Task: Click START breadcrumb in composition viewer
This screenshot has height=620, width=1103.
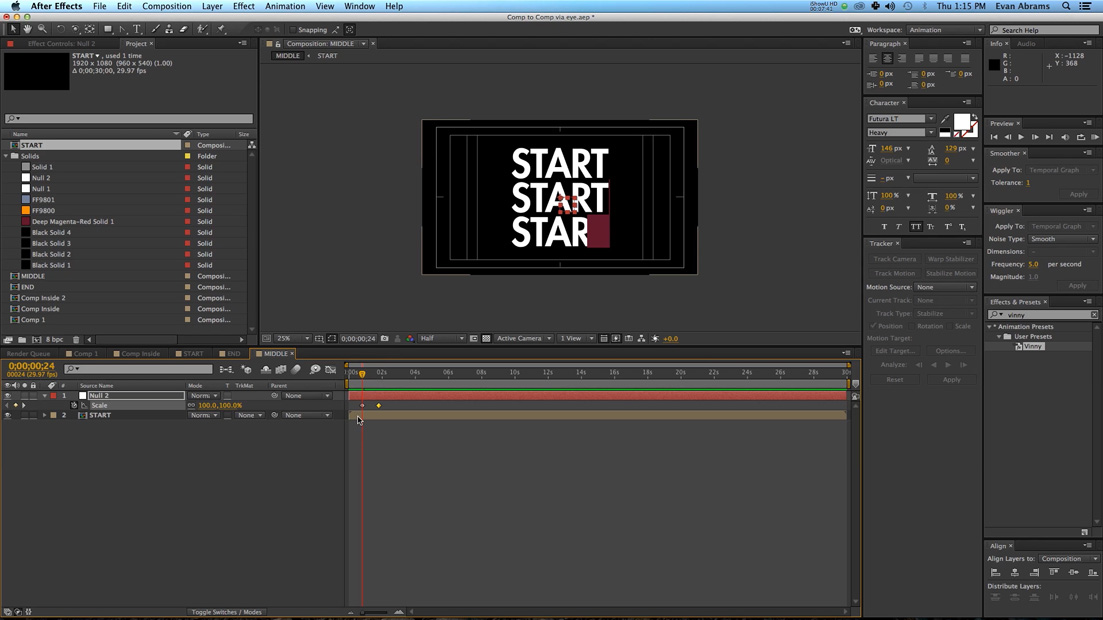Action: 327,56
